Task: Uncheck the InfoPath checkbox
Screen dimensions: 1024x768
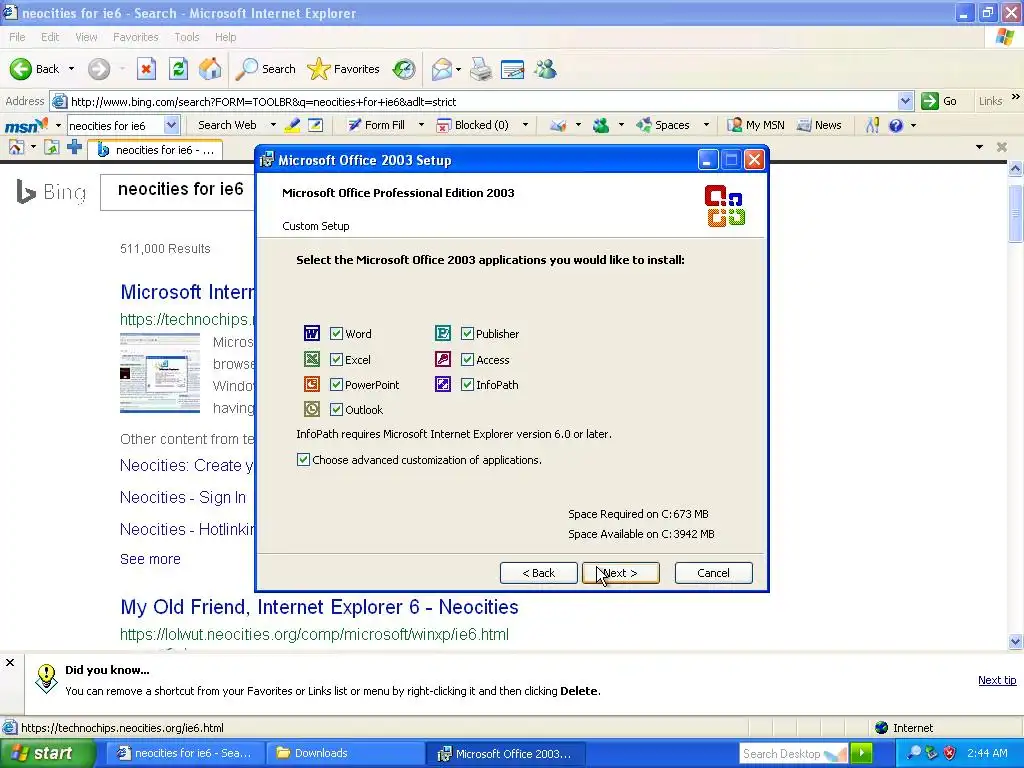Action: 467,385
